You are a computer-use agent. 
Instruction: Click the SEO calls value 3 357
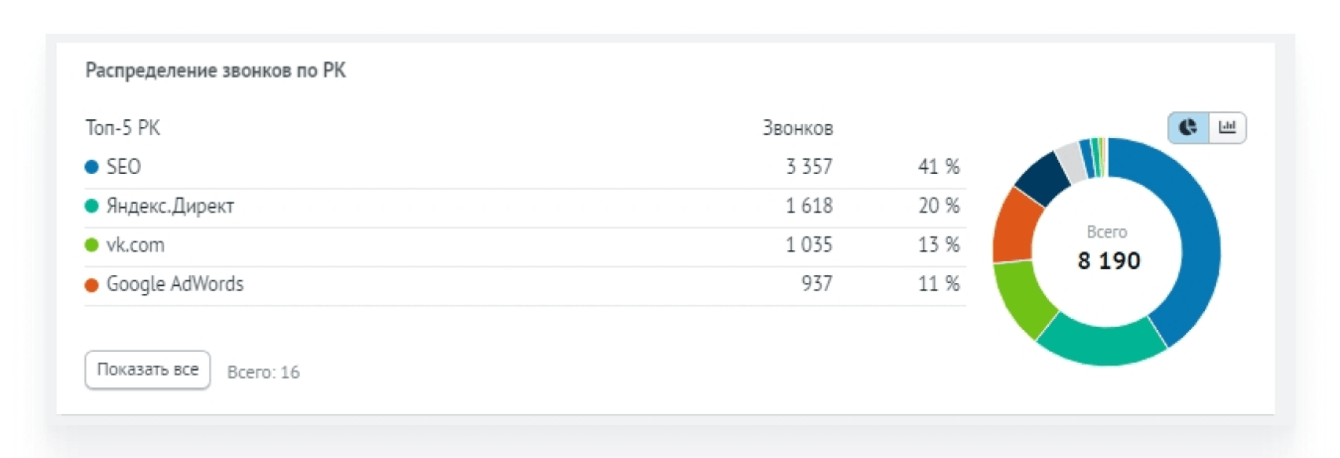808,168
